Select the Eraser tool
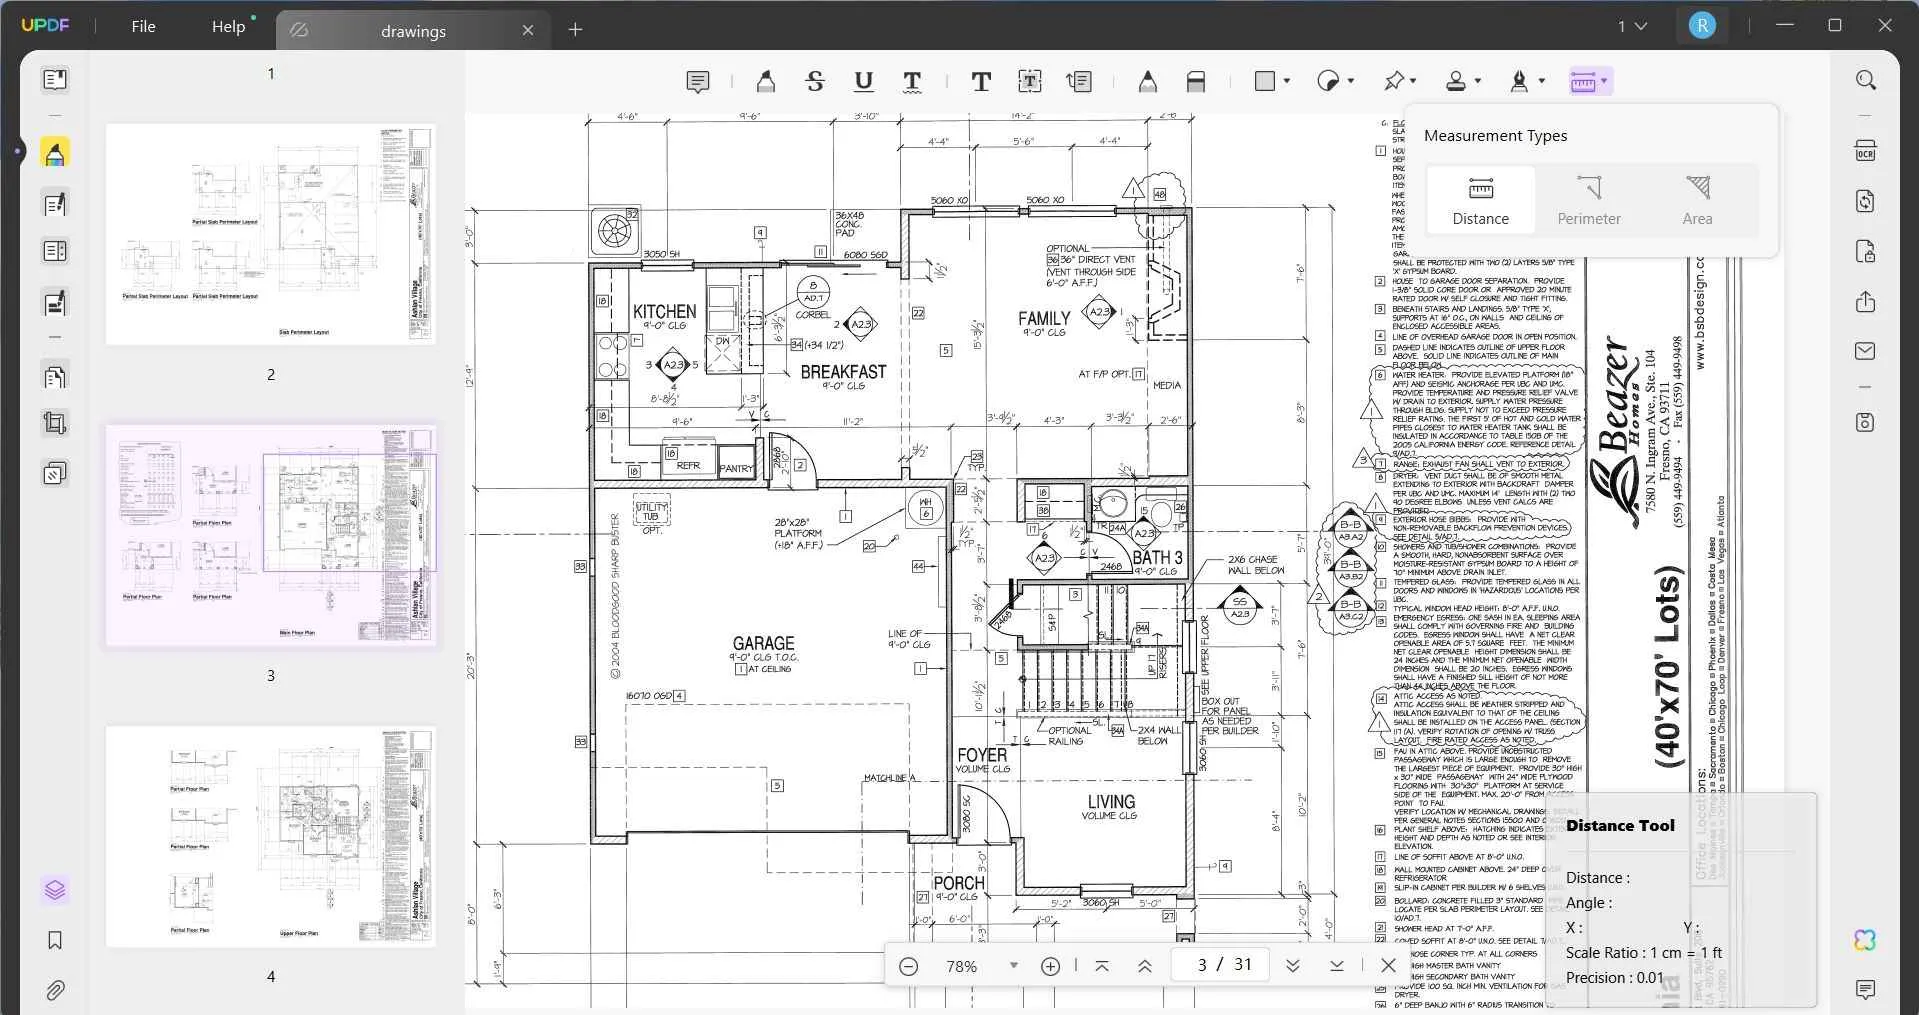The image size is (1919, 1015). (x=1196, y=82)
